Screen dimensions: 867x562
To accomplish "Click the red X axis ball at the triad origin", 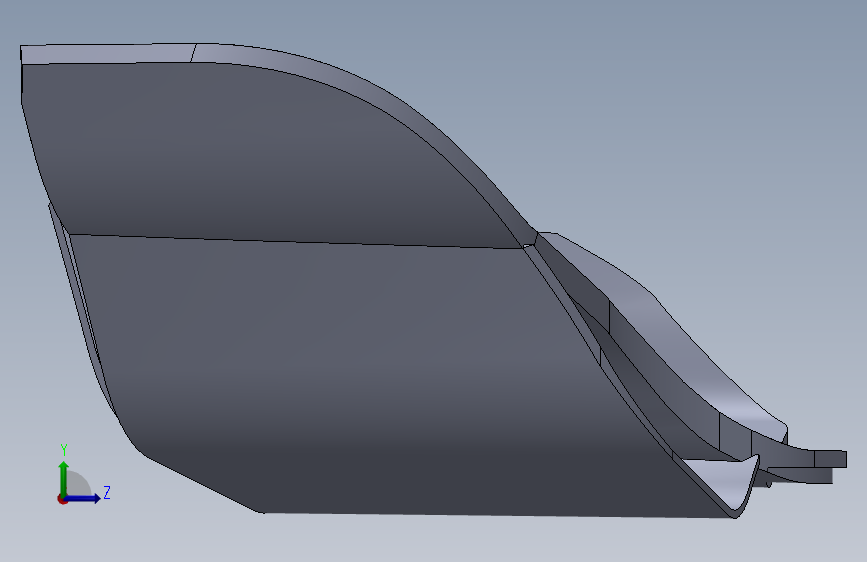I will click(62, 499).
